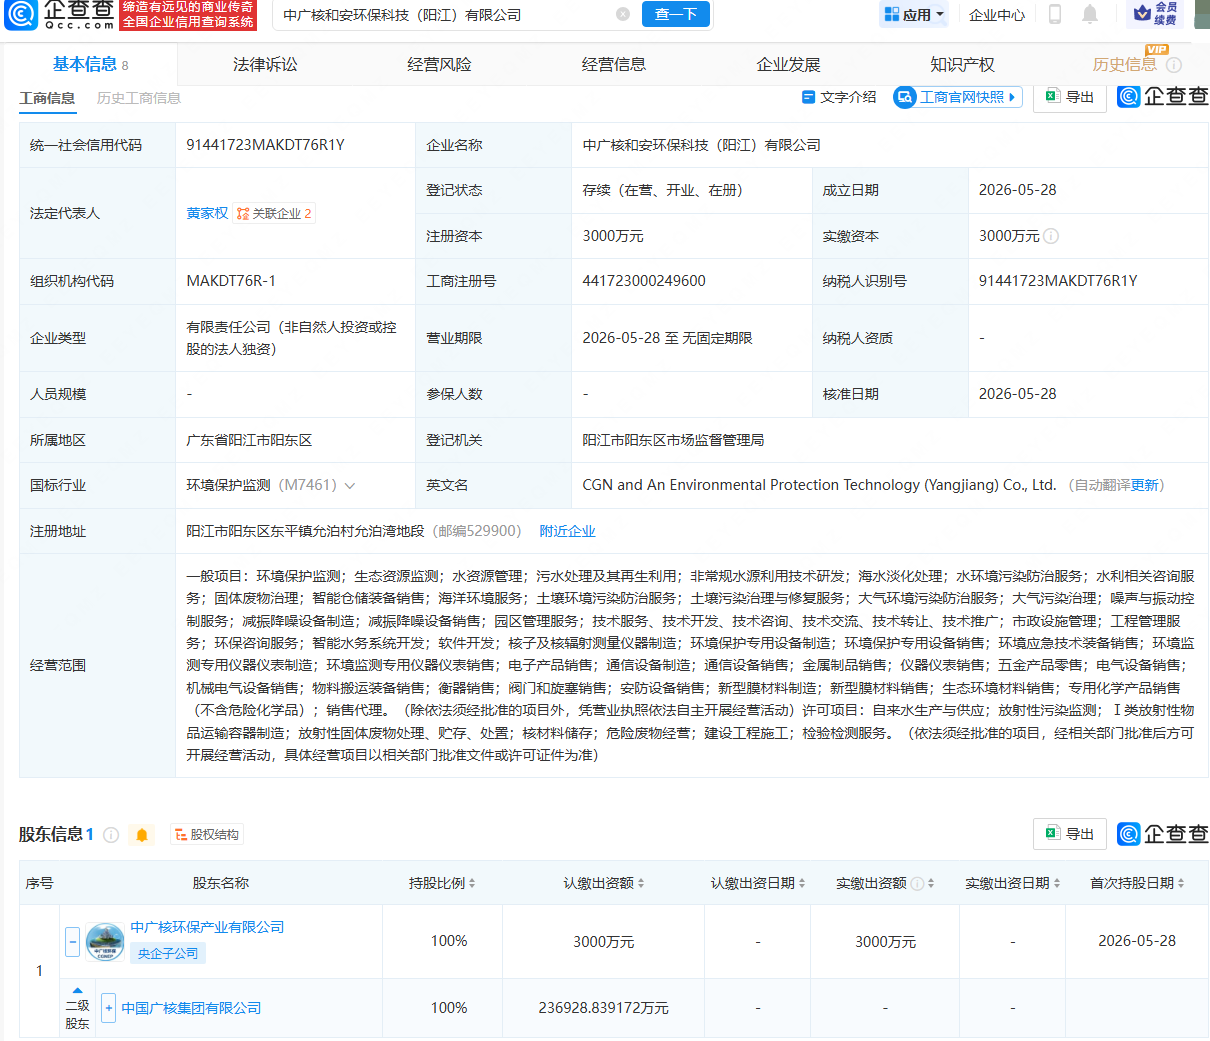This screenshot has height=1041, width=1210.
Task: Click 阳江市阳东区市场监督管理局 registration authority
Action: pos(673,440)
